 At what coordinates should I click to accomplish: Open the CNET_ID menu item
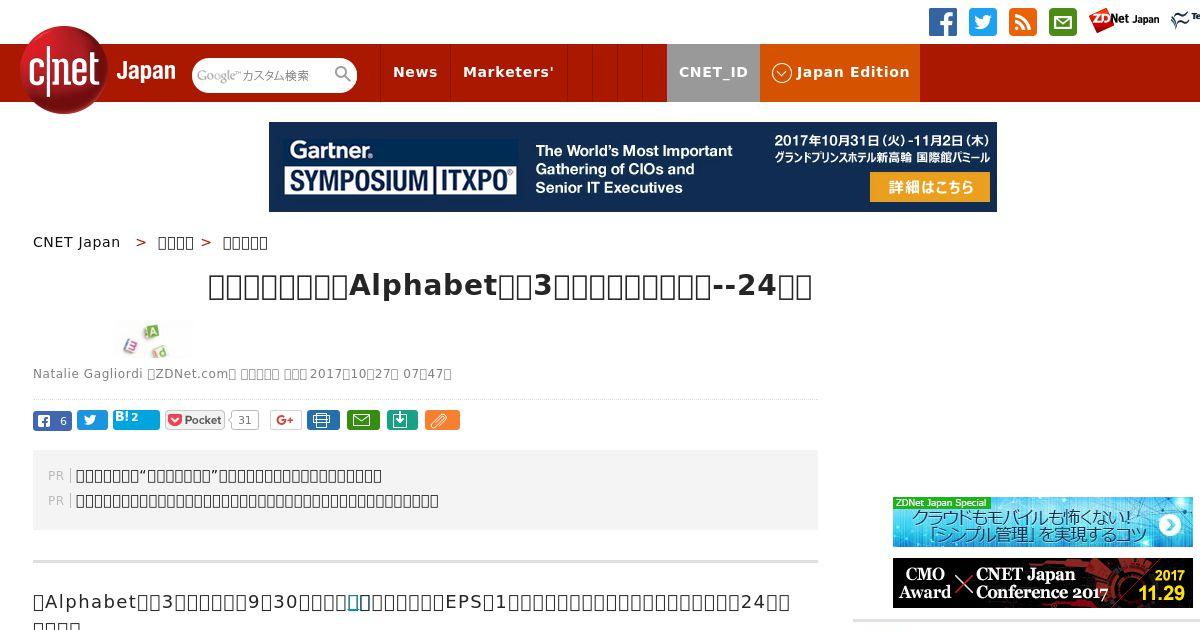point(713,72)
